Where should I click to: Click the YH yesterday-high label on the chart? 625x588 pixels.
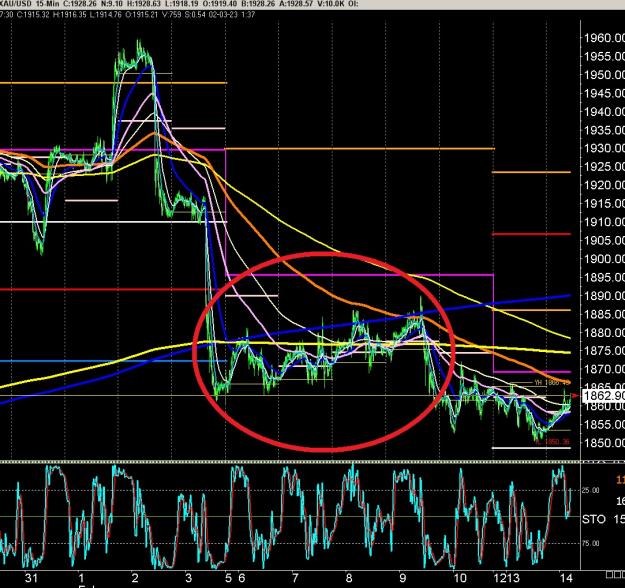coord(552,383)
